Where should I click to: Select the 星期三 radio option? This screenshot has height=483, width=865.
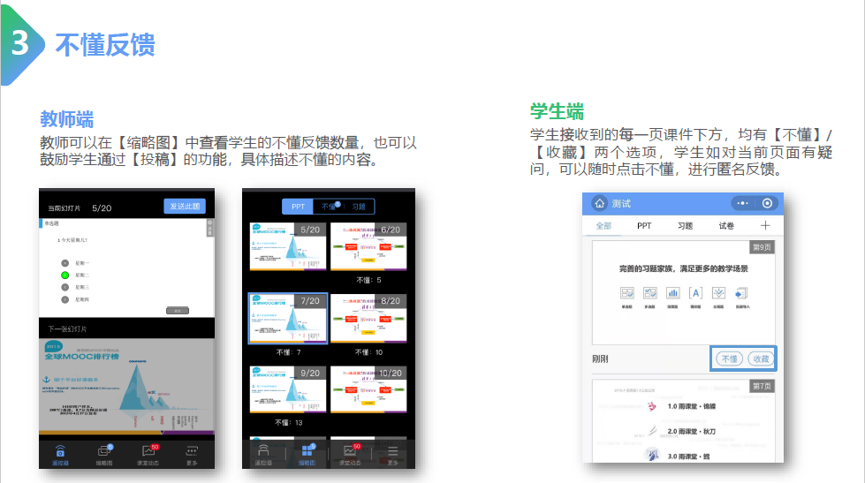[x=65, y=287]
